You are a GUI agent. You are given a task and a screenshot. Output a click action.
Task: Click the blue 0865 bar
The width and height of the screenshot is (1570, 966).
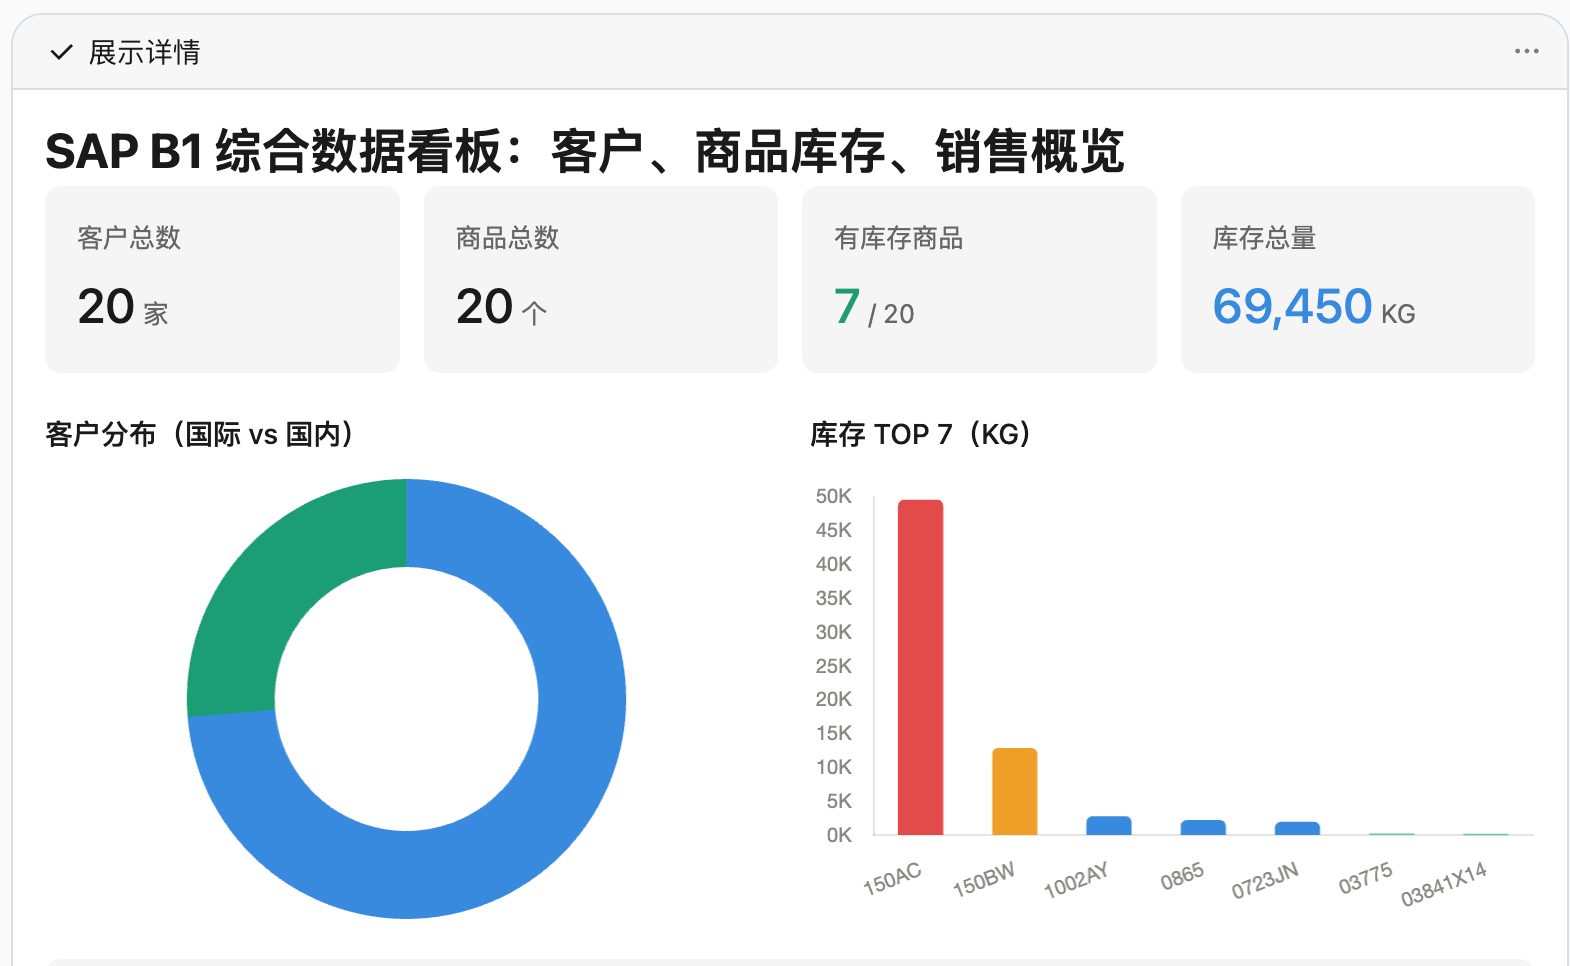[1202, 828]
